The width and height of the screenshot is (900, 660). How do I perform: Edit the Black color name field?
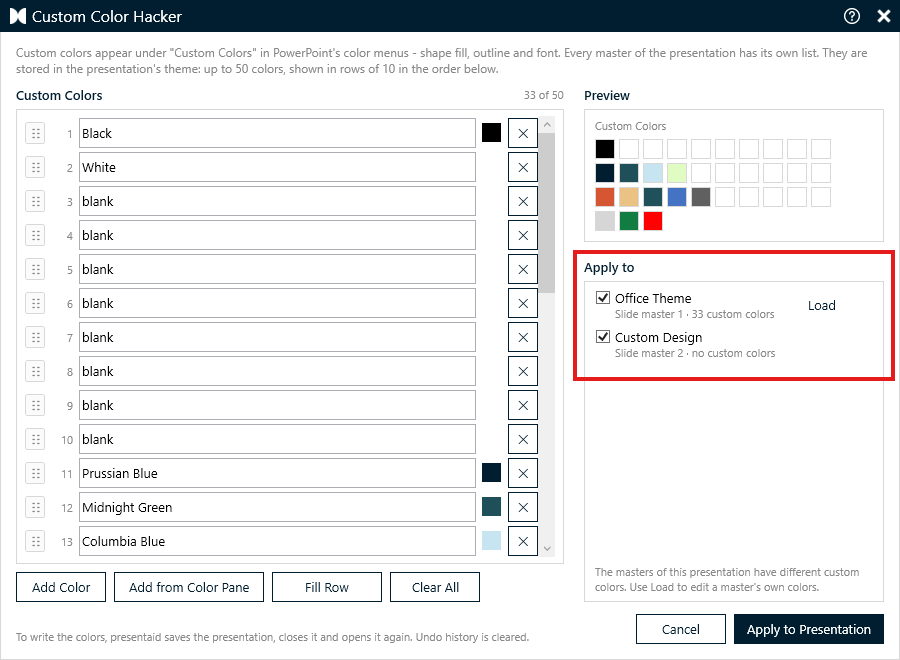[x=277, y=134]
